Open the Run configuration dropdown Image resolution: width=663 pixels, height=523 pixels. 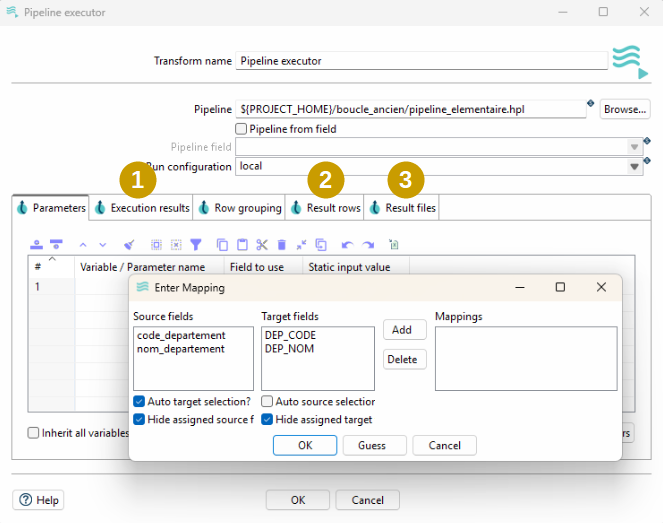click(634, 167)
